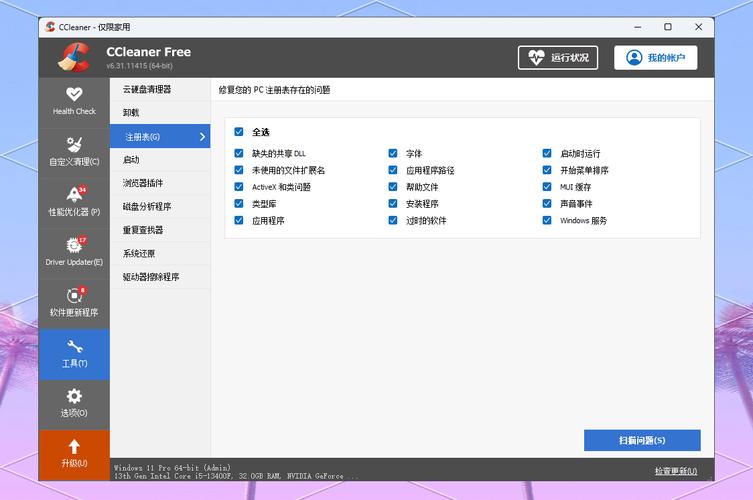
Task: Toggle 类型库 checkbox
Action: click(239, 204)
